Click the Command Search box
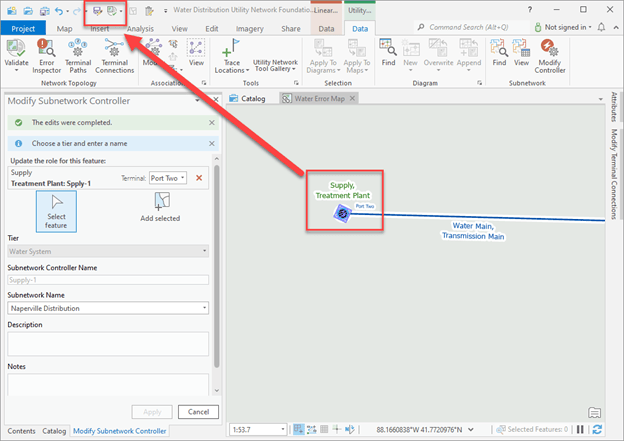This screenshot has width=624, height=441. coord(472,27)
